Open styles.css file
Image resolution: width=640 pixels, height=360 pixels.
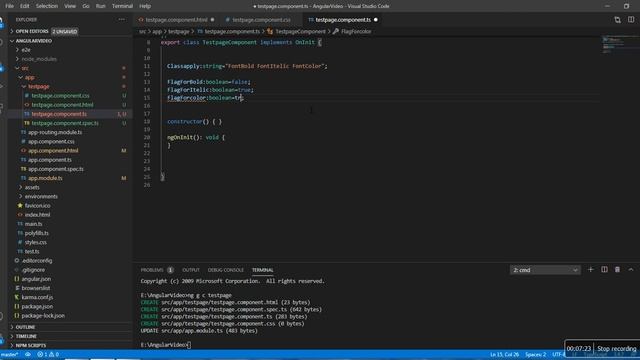click(36, 242)
